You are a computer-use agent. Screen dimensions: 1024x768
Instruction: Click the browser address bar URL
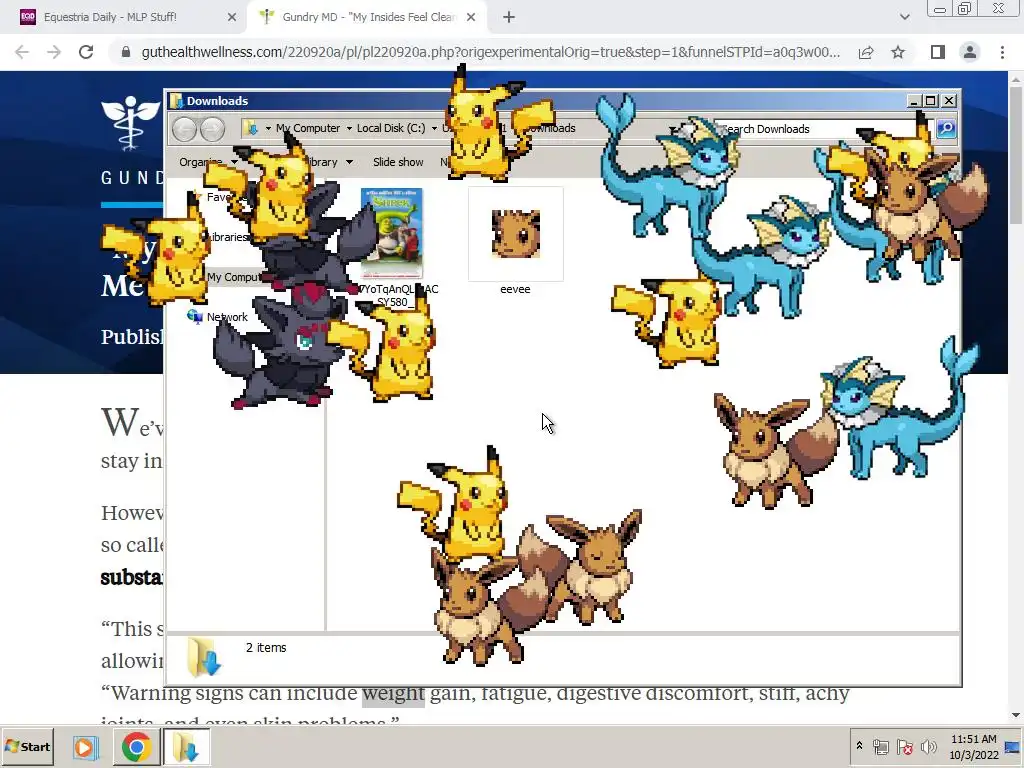click(x=490, y=52)
